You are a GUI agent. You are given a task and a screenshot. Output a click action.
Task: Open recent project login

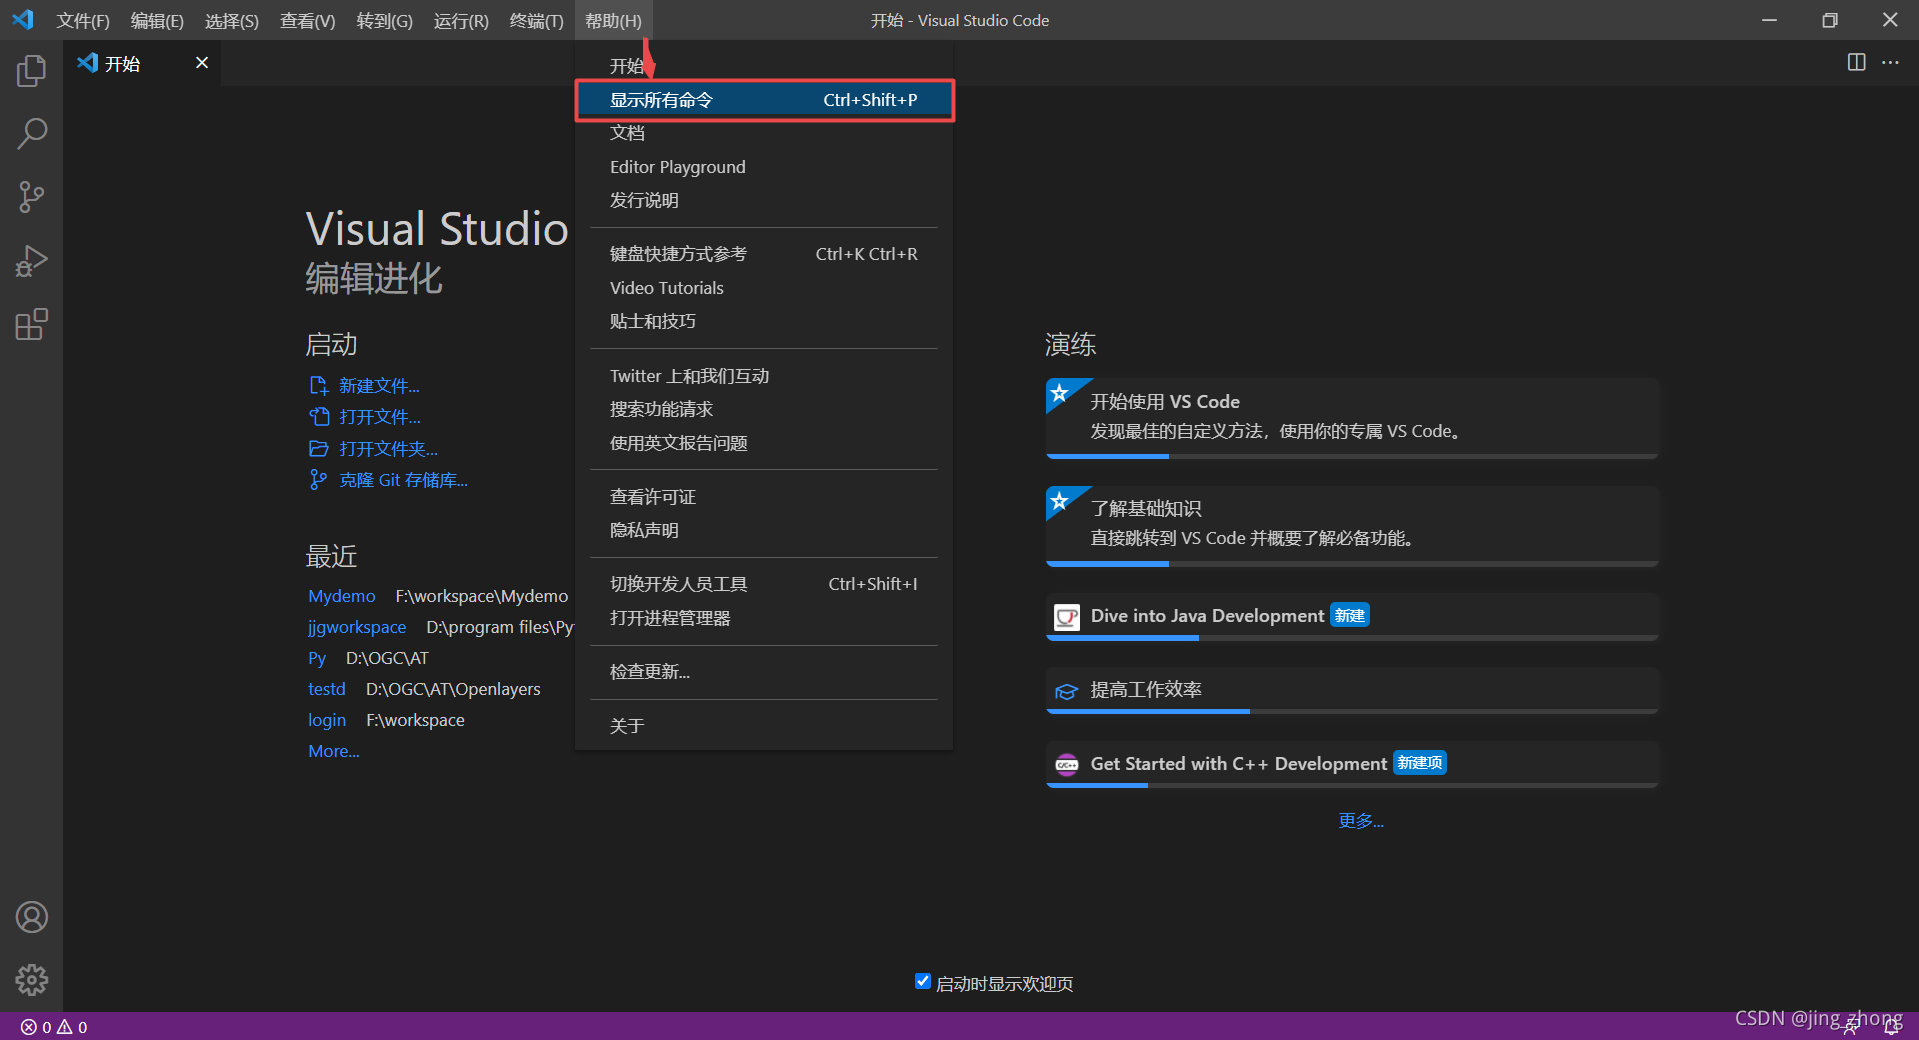tap(327, 720)
